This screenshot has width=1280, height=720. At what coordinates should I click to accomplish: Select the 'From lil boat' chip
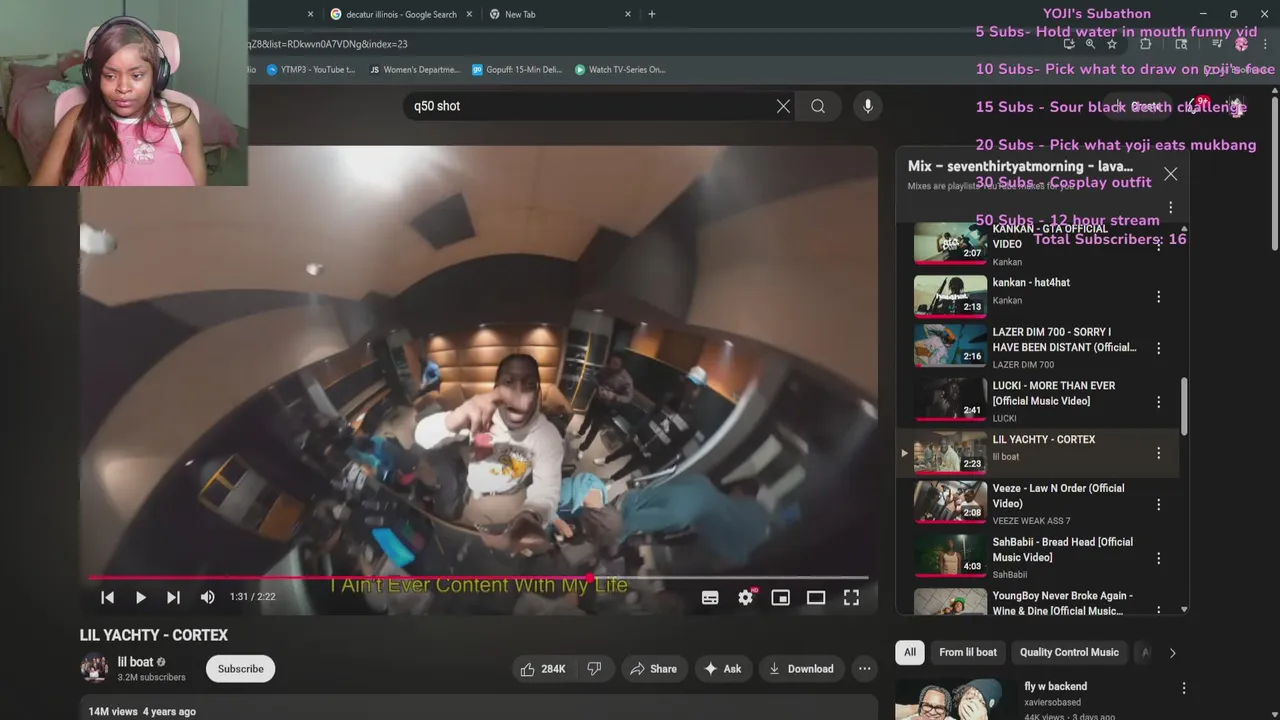[968, 652]
